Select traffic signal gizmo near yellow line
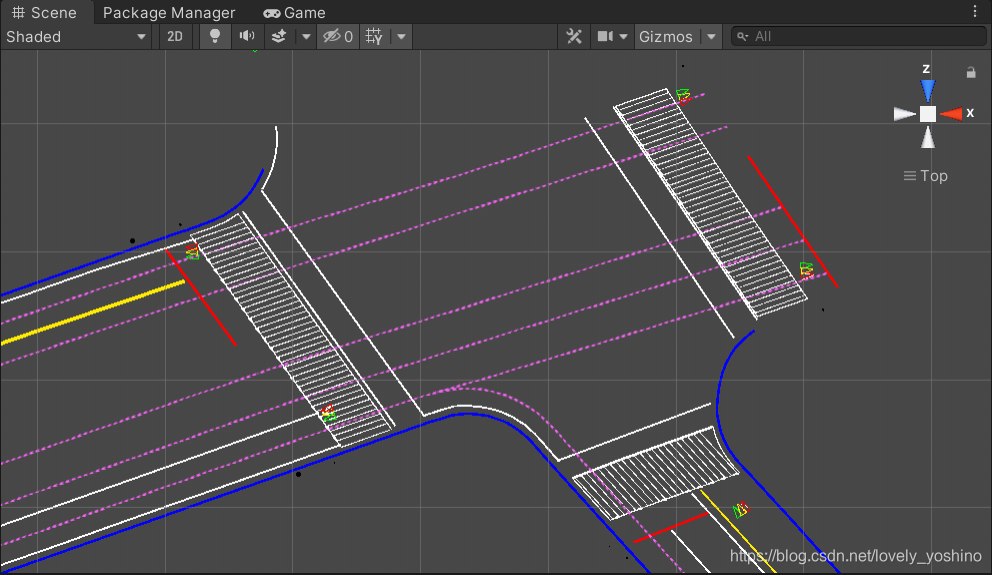 192,252
